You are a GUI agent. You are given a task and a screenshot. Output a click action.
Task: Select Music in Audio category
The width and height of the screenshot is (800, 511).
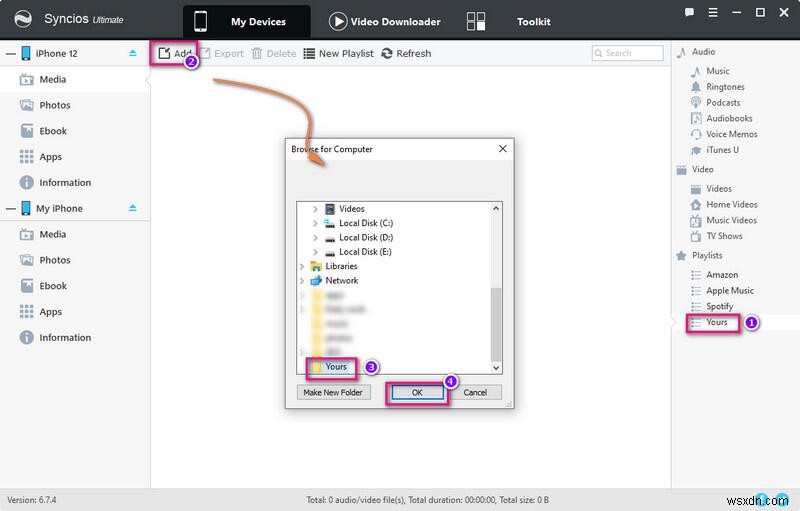point(717,71)
